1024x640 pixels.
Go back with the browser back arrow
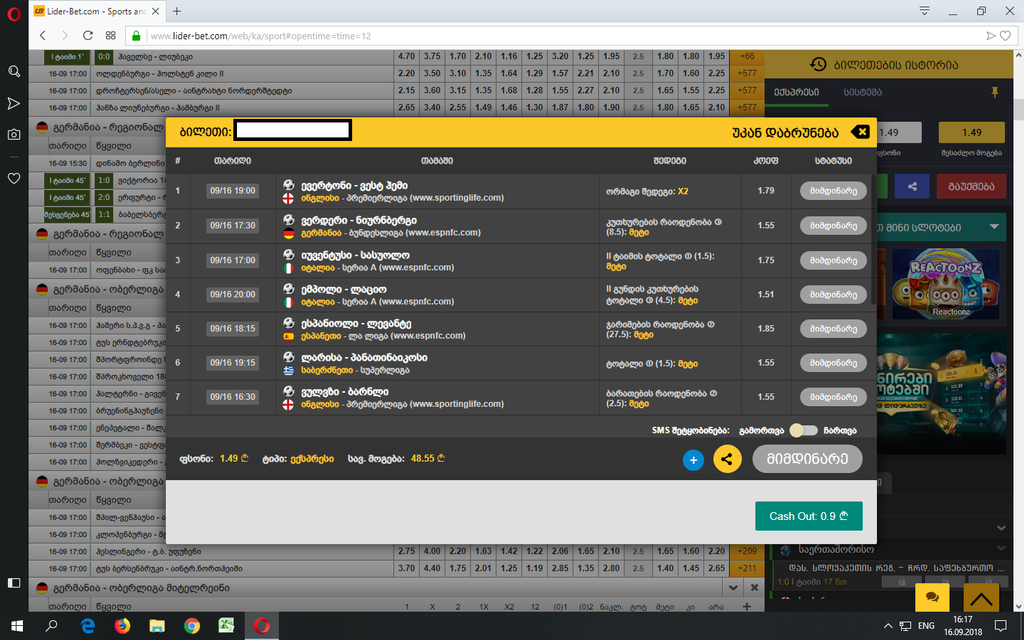43,35
